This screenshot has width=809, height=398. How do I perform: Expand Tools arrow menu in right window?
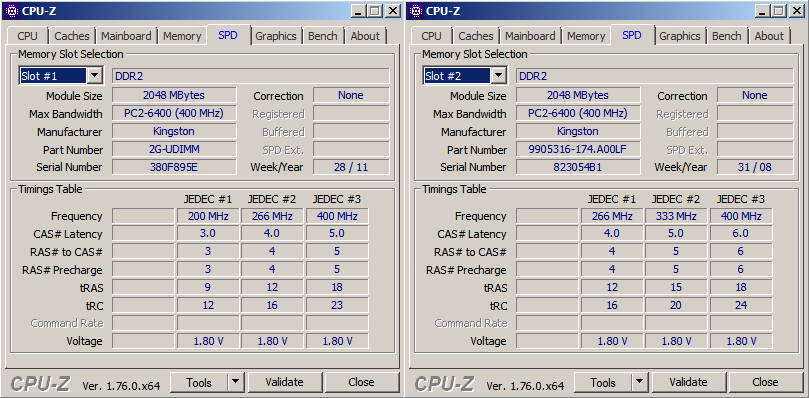click(639, 383)
